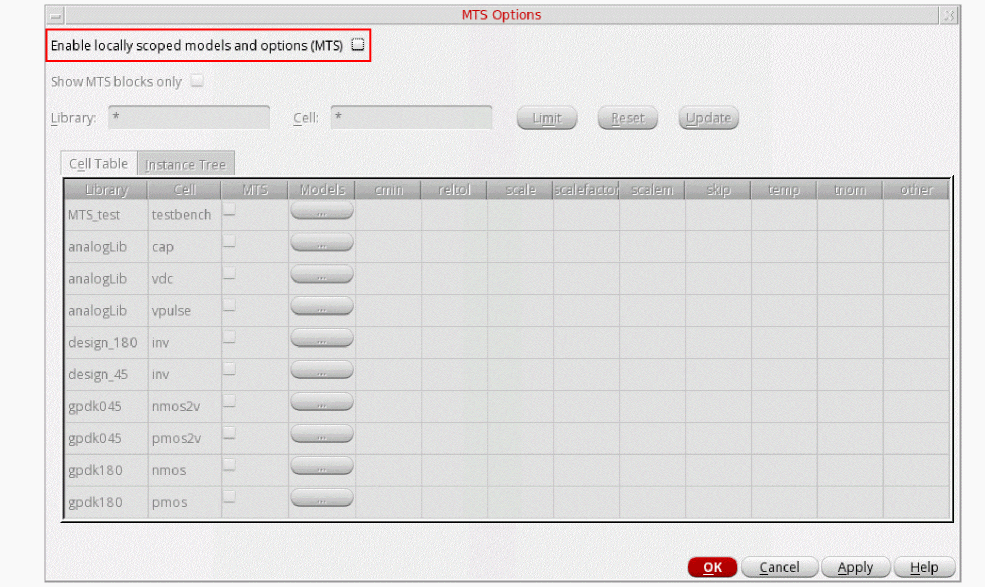Image resolution: width=985 pixels, height=587 pixels.
Task: Click the Limit button
Action: tap(547, 118)
